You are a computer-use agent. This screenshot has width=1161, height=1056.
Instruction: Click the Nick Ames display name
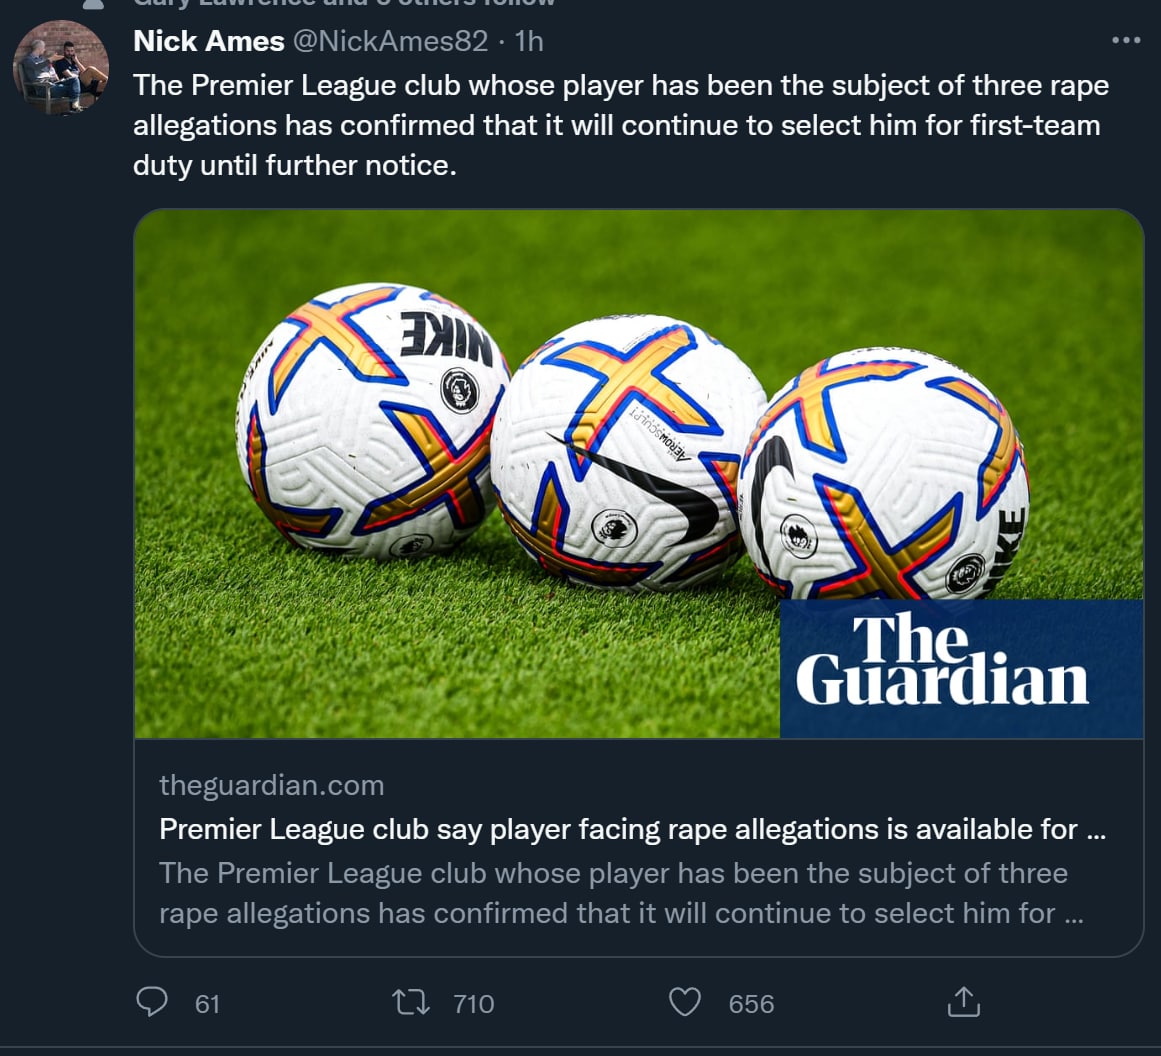coord(208,41)
